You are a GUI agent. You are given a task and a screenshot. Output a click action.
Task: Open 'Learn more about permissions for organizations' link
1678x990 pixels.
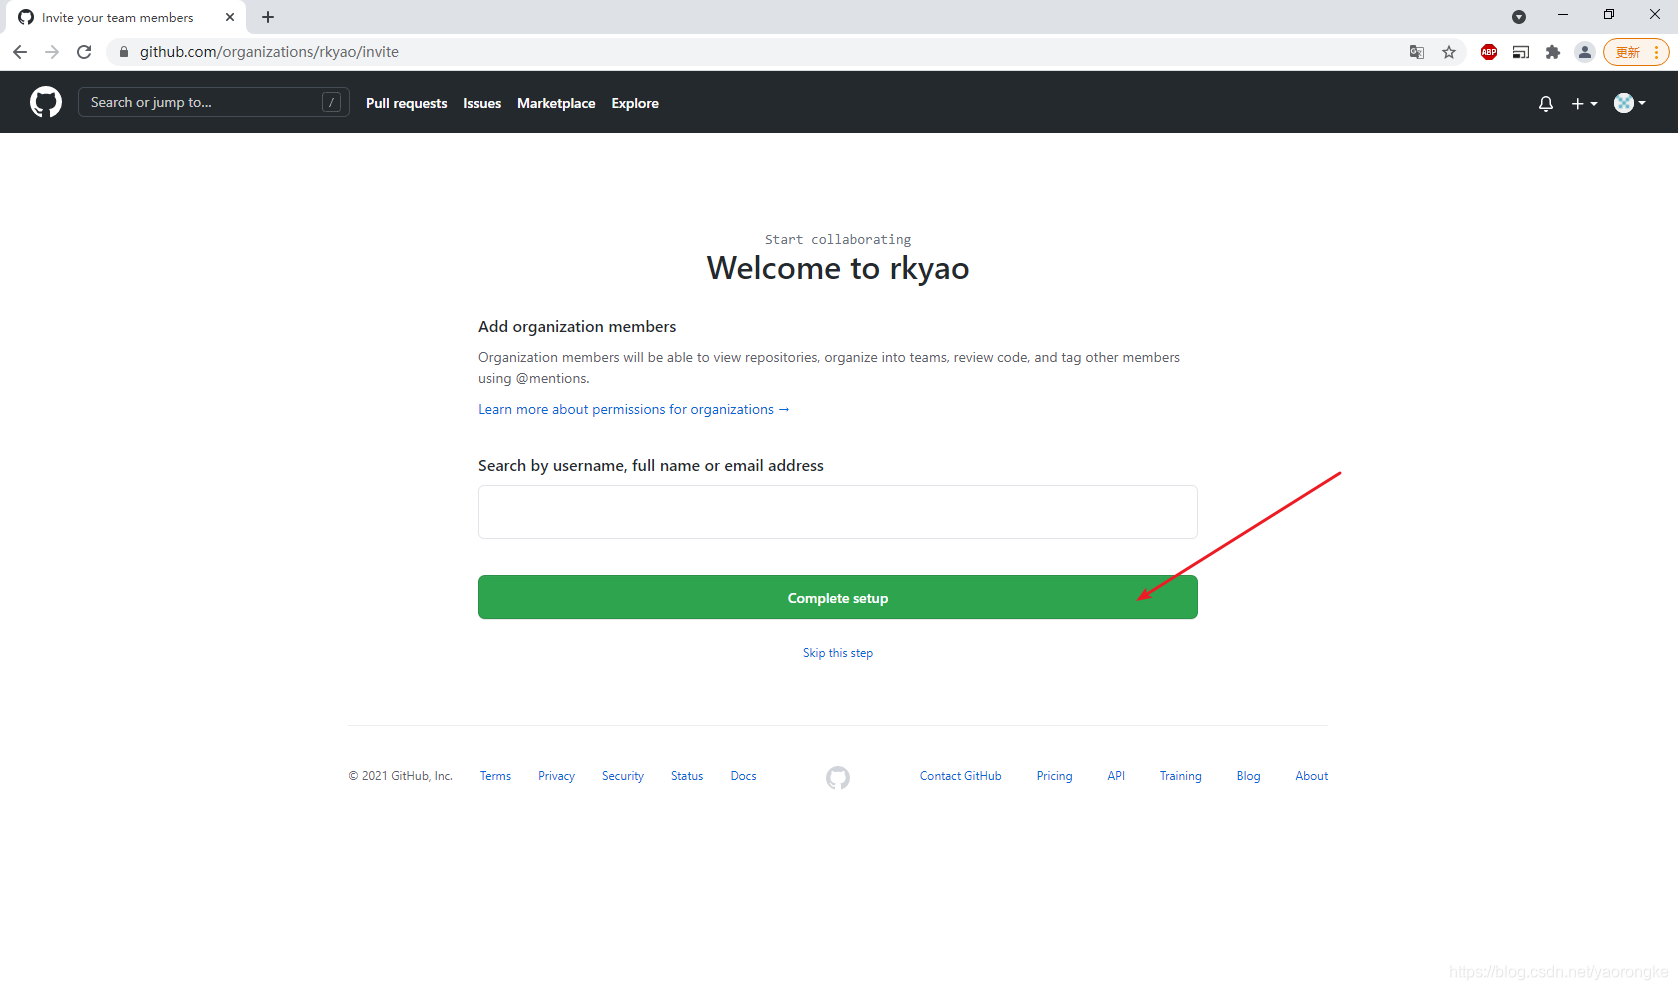click(x=633, y=409)
